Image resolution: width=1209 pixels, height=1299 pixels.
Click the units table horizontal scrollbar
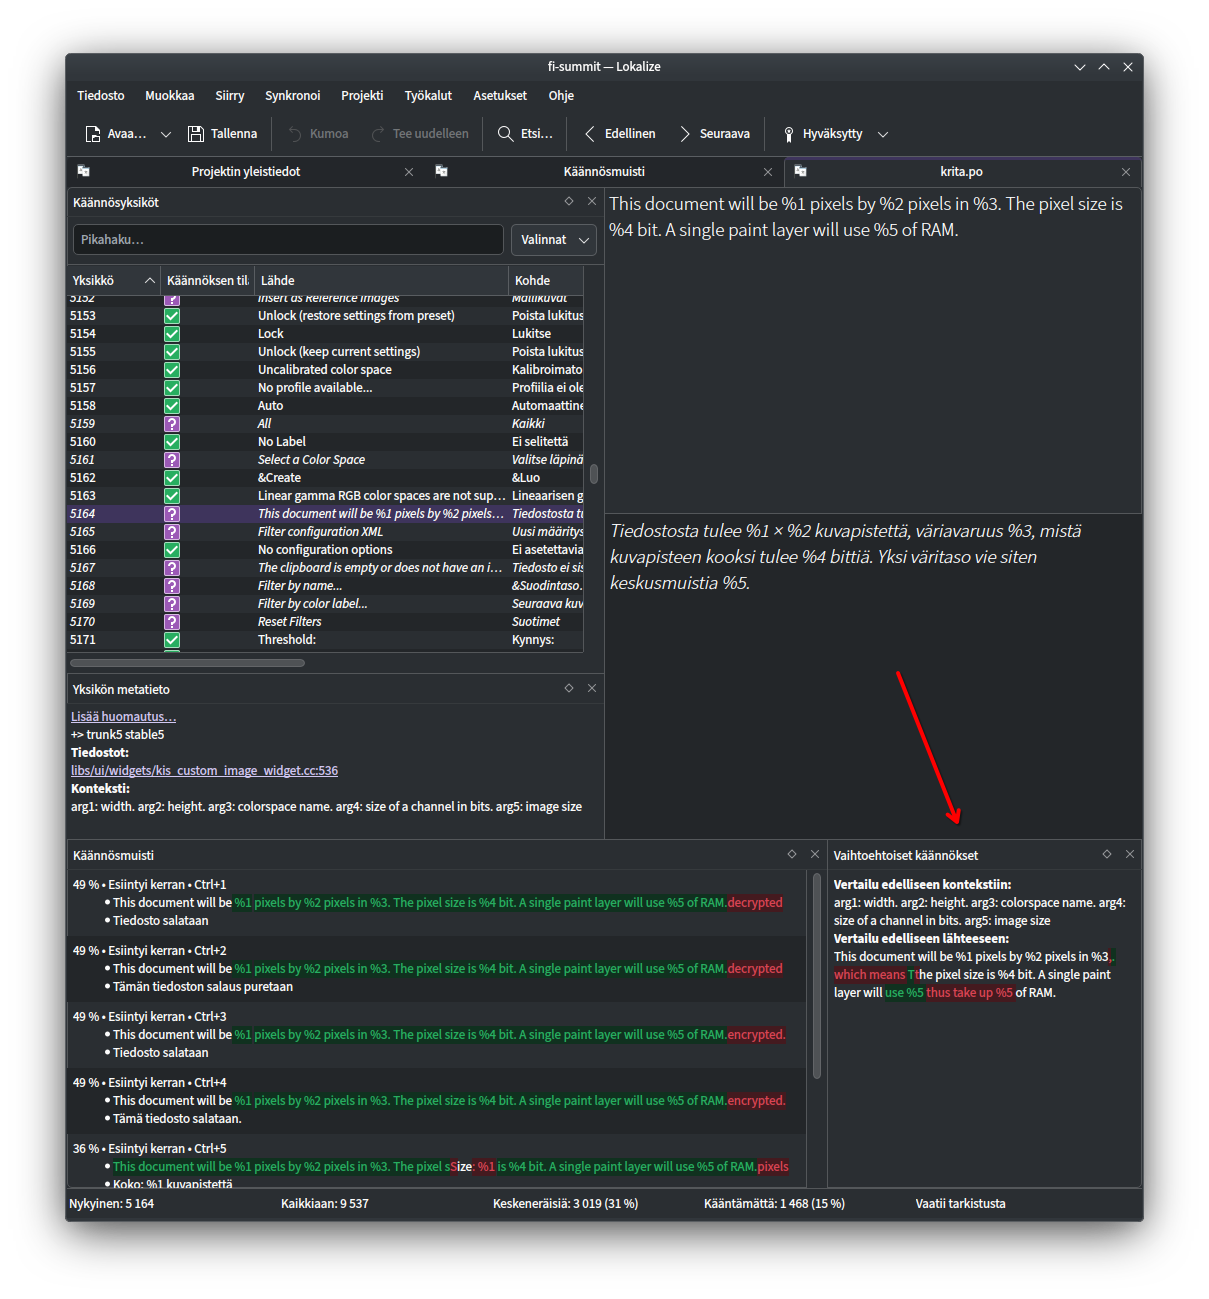[x=187, y=663]
